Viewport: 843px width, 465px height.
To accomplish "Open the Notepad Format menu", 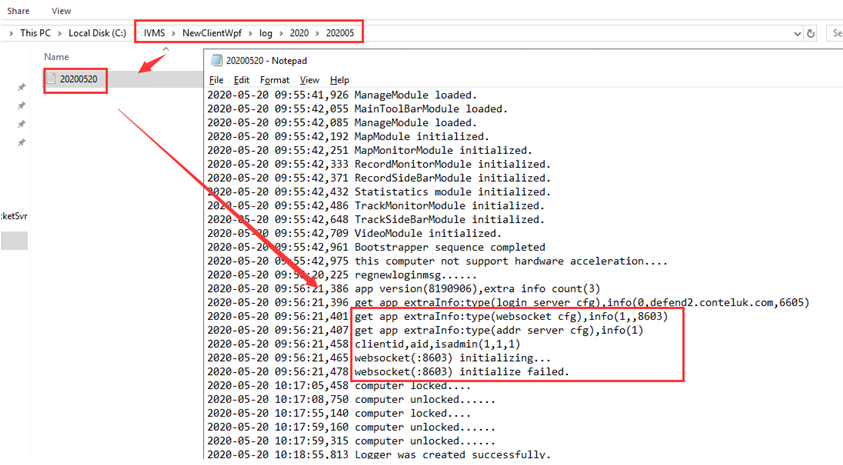I will 274,80.
